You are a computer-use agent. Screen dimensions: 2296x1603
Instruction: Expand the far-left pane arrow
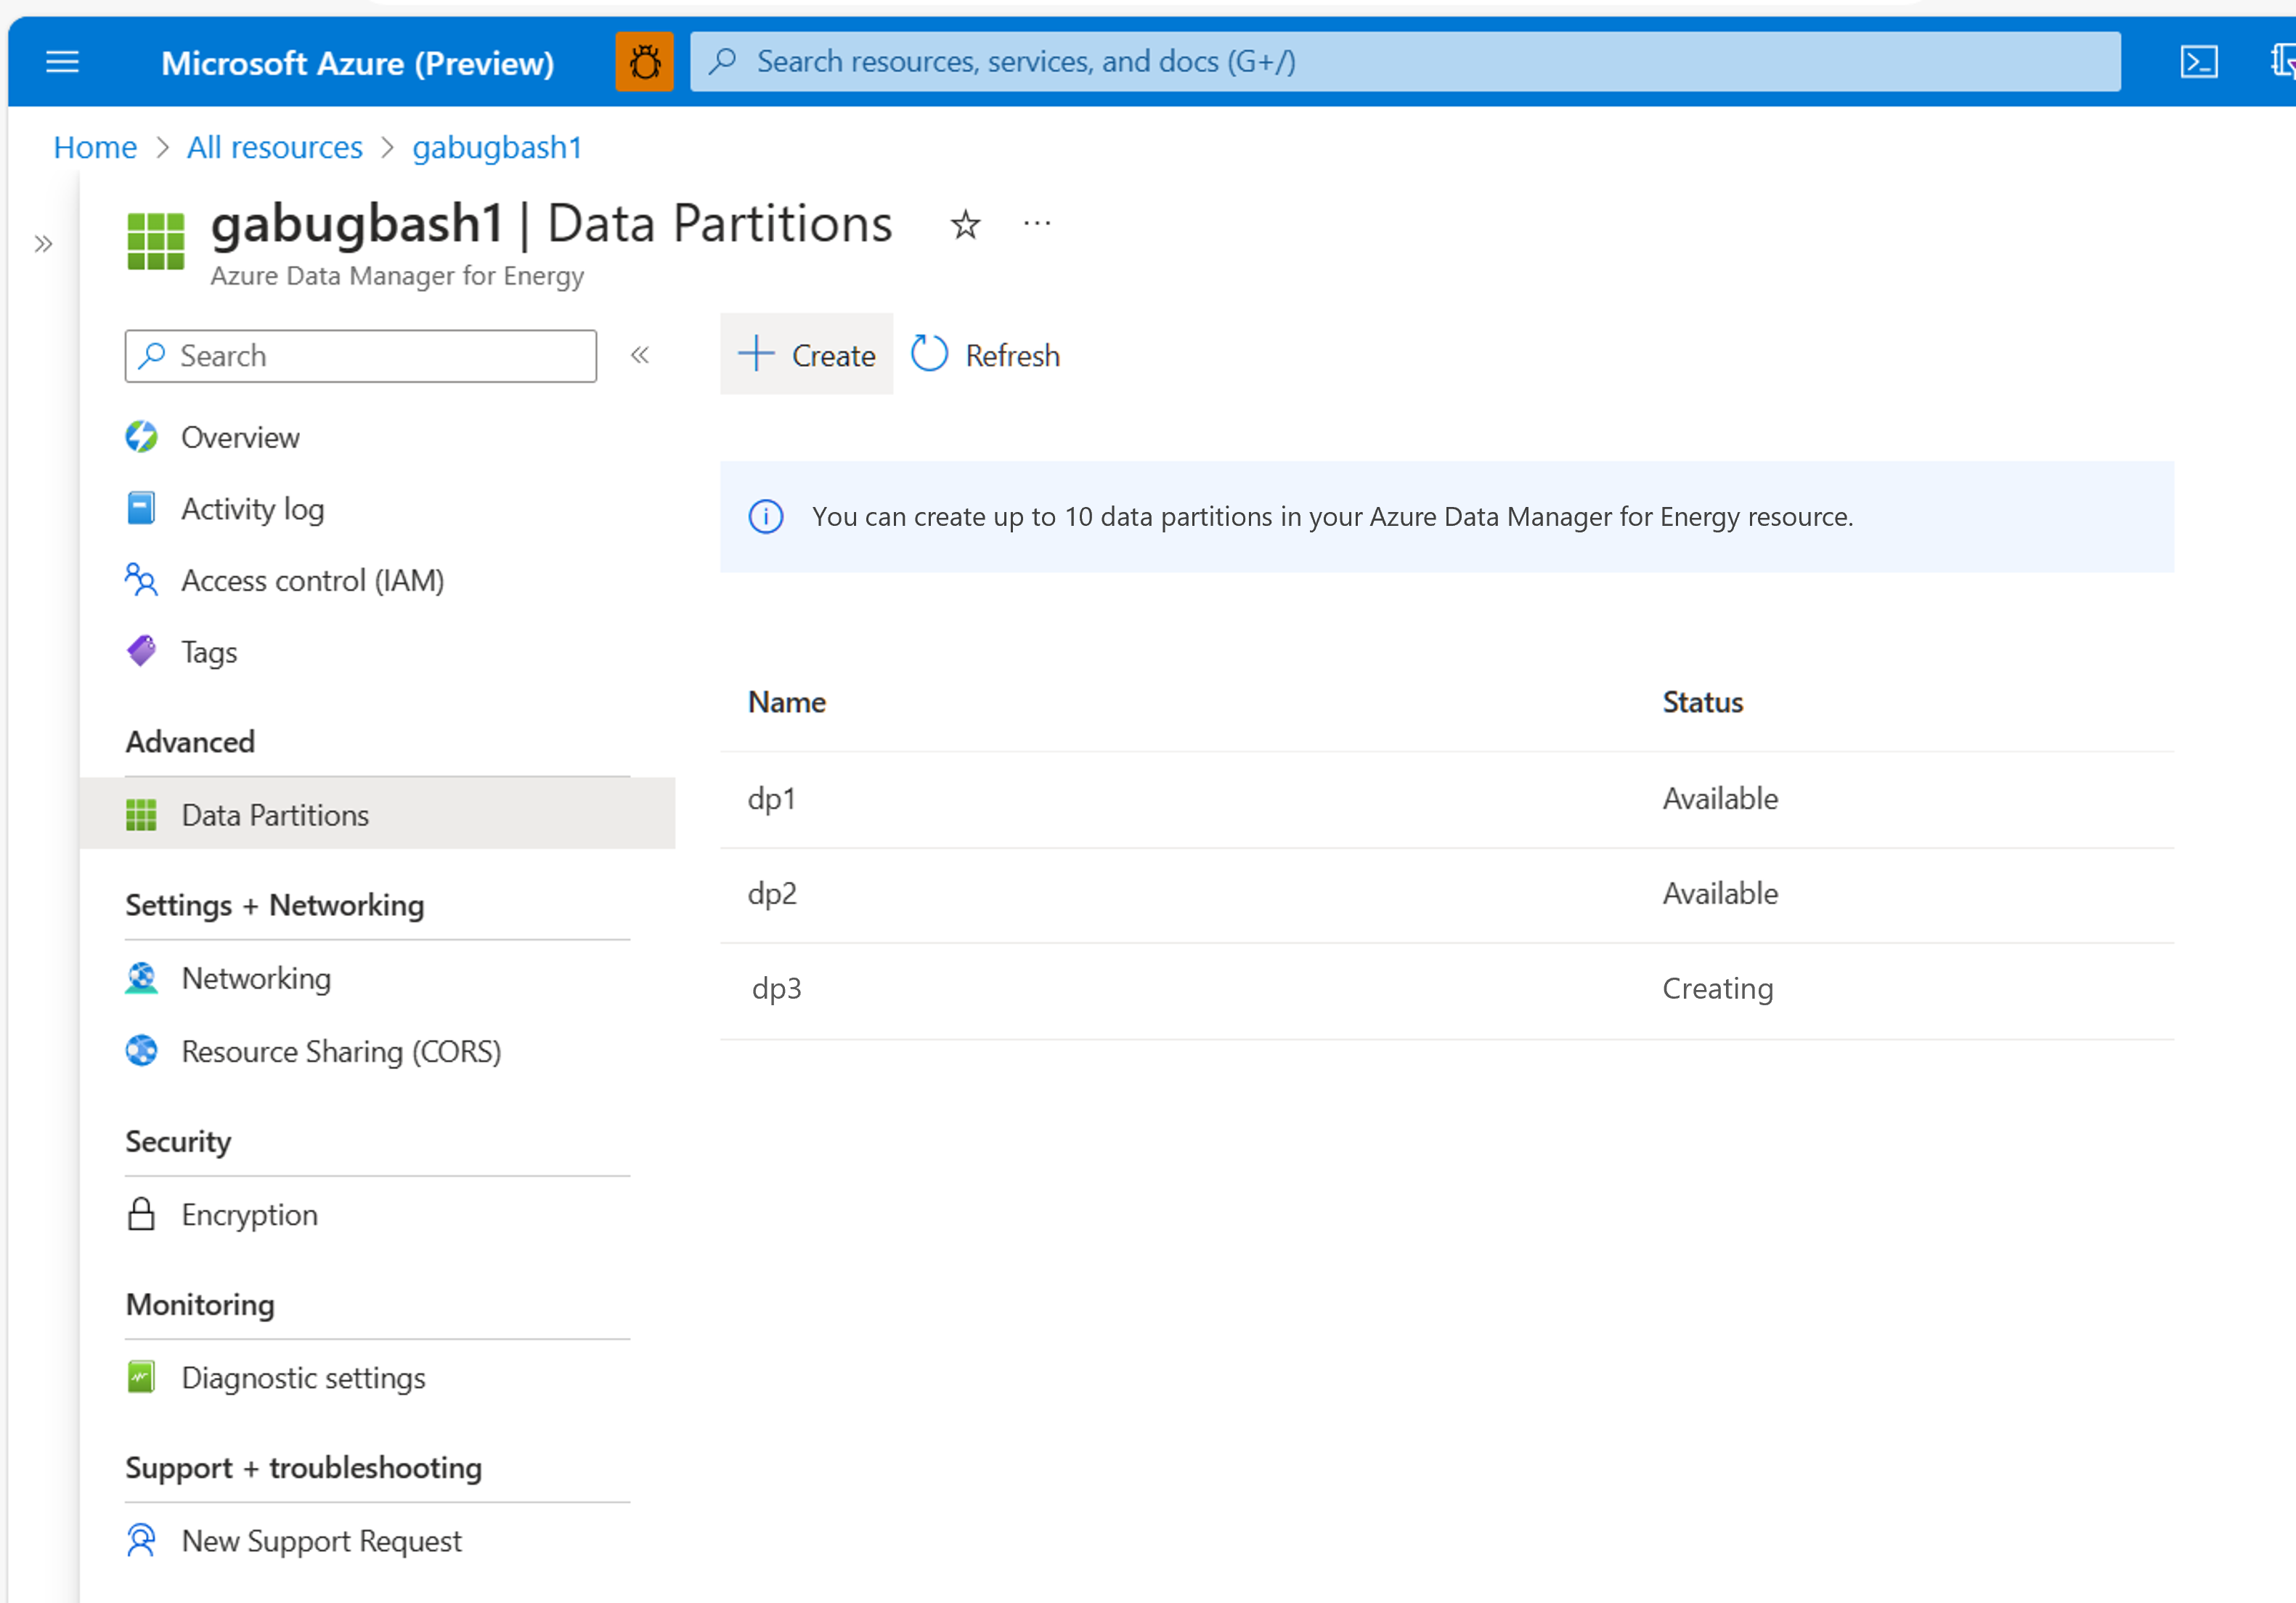click(42, 243)
